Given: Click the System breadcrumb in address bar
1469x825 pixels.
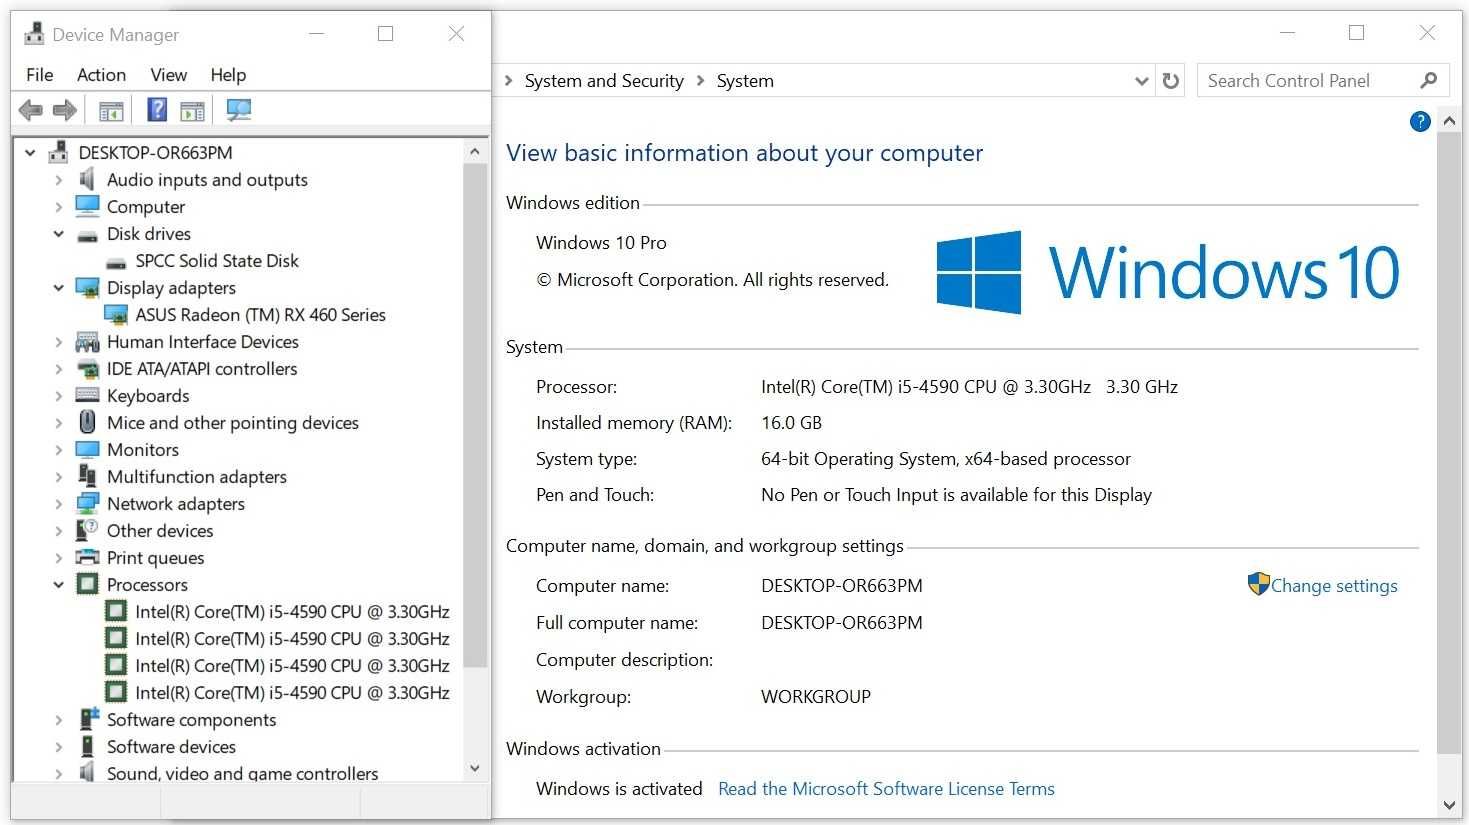Looking at the screenshot, I should [x=745, y=81].
